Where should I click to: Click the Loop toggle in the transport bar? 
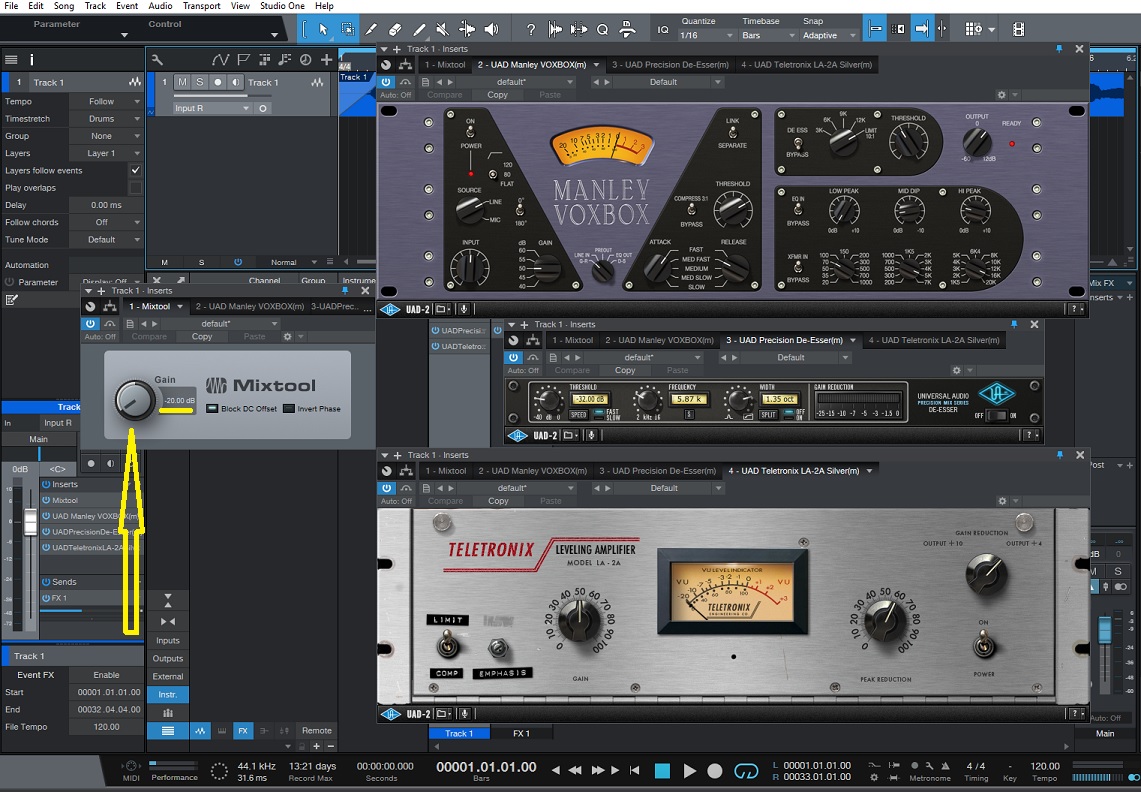point(746,770)
